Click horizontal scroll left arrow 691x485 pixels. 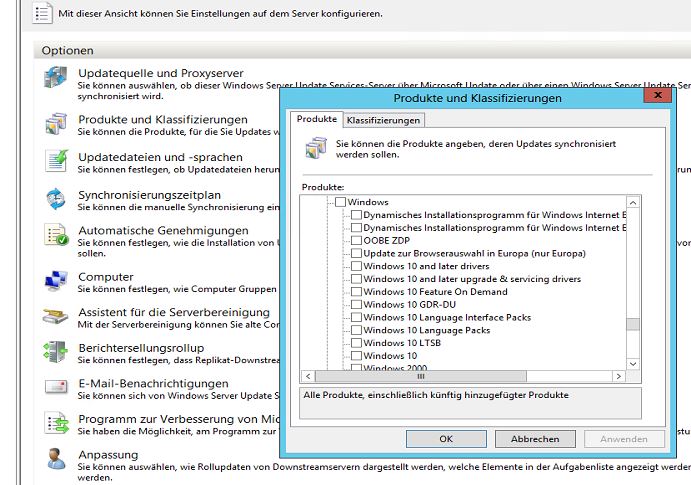tap(308, 376)
